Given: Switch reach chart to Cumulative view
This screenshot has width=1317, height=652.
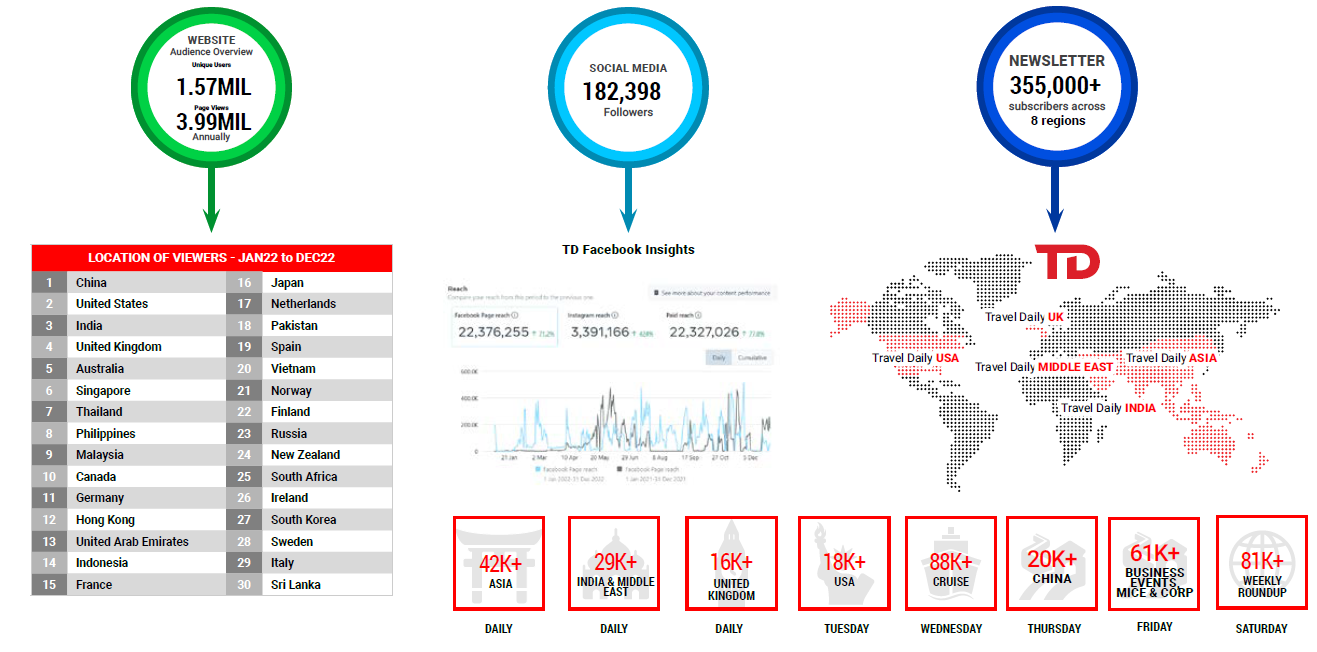Looking at the screenshot, I should pos(752,357).
